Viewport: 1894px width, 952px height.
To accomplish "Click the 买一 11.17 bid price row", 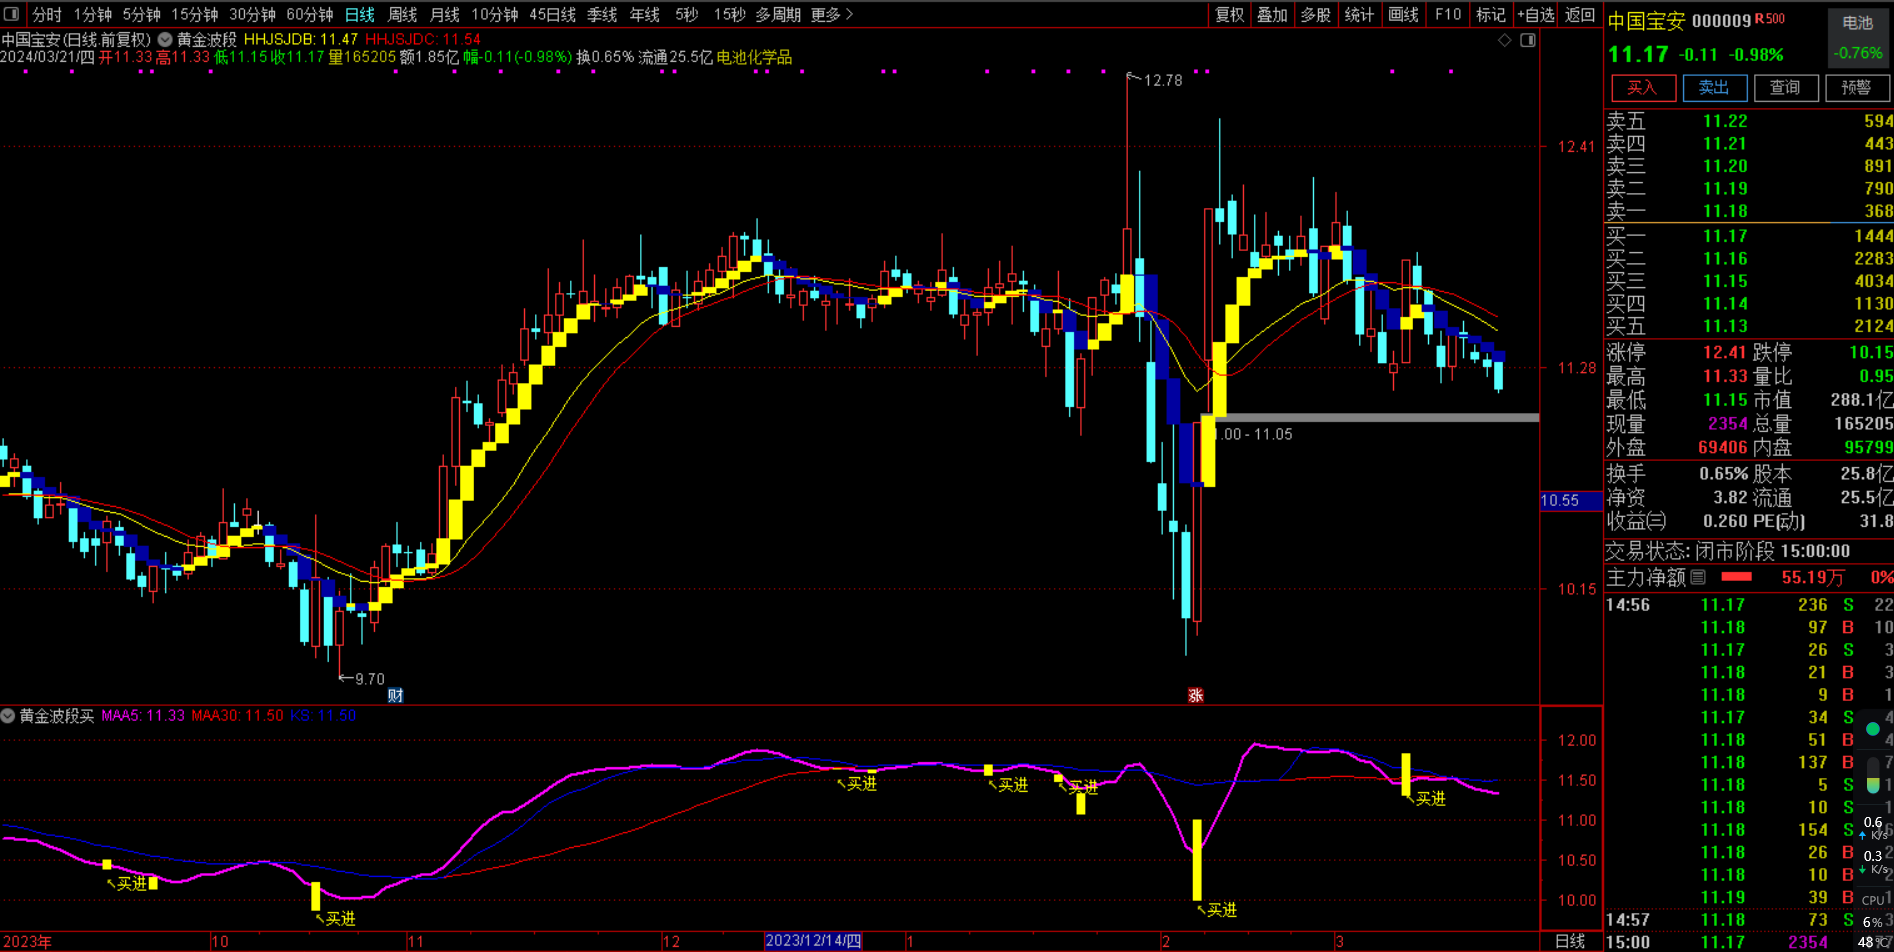I will click(1749, 236).
